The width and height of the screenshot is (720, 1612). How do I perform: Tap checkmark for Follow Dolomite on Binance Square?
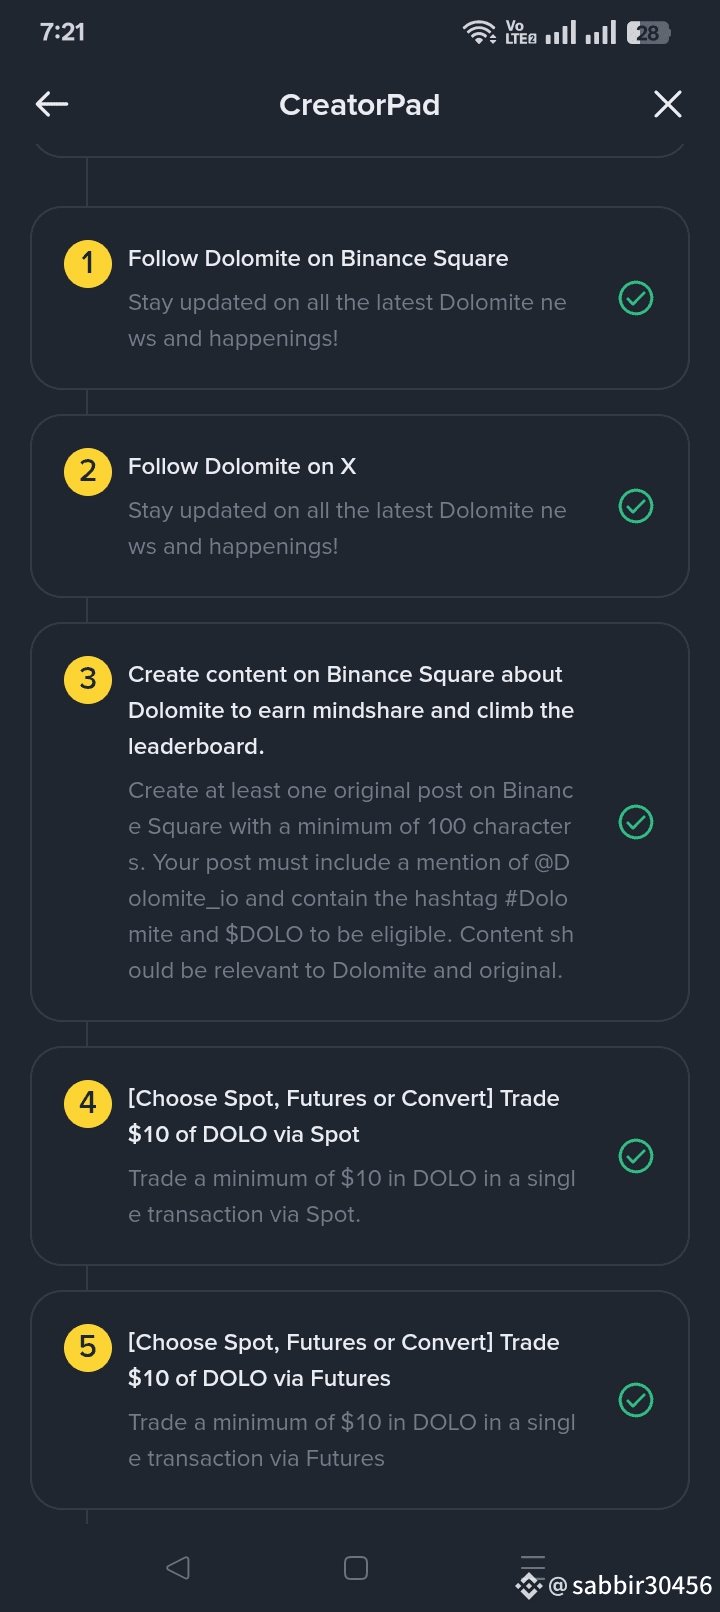[x=636, y=298]
